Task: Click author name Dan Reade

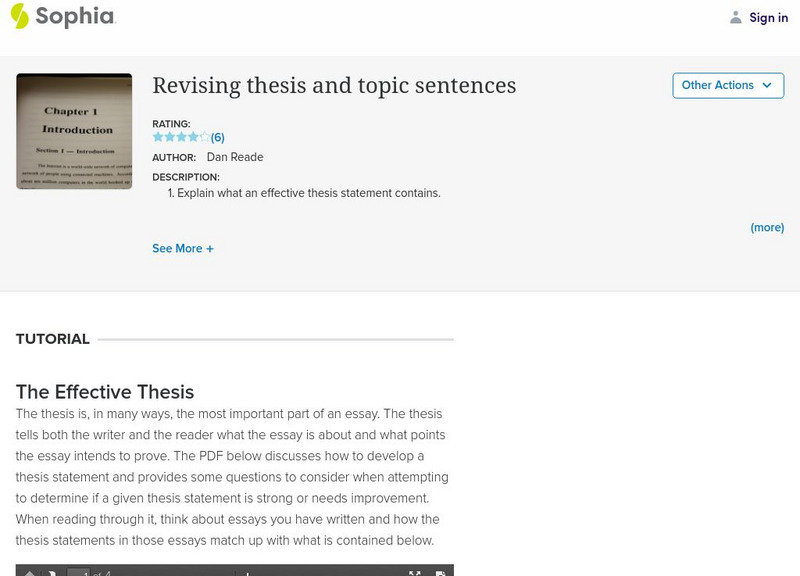Action: pos(235,157)
